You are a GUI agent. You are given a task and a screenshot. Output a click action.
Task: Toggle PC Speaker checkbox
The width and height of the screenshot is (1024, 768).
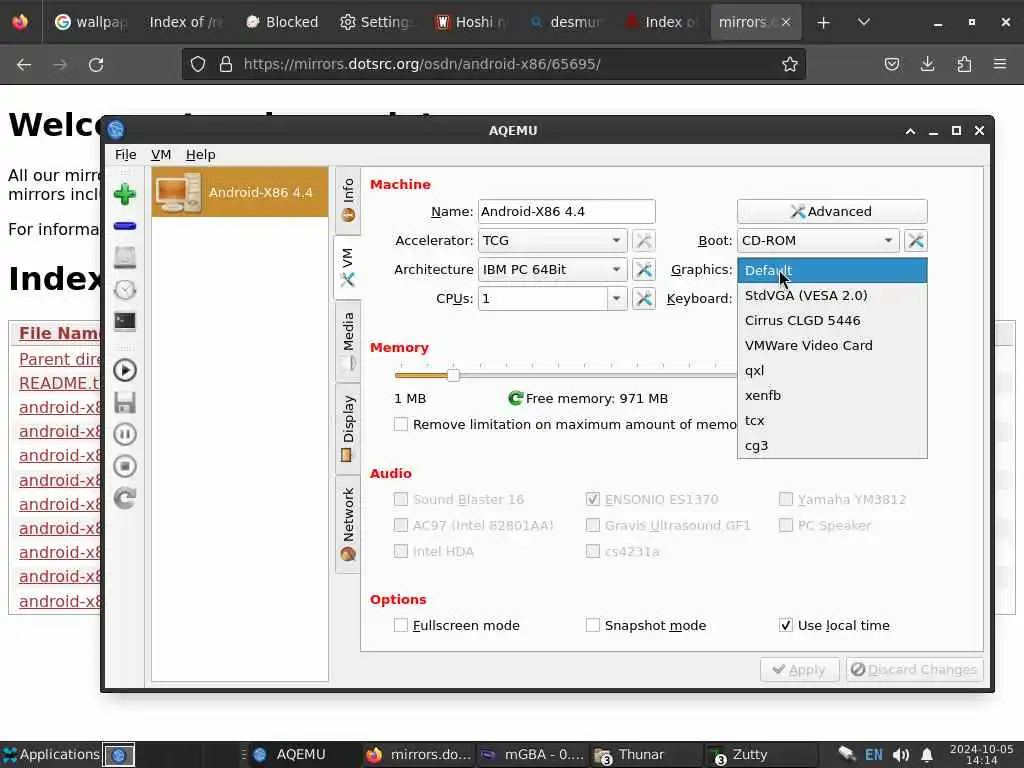coord(786,525)
